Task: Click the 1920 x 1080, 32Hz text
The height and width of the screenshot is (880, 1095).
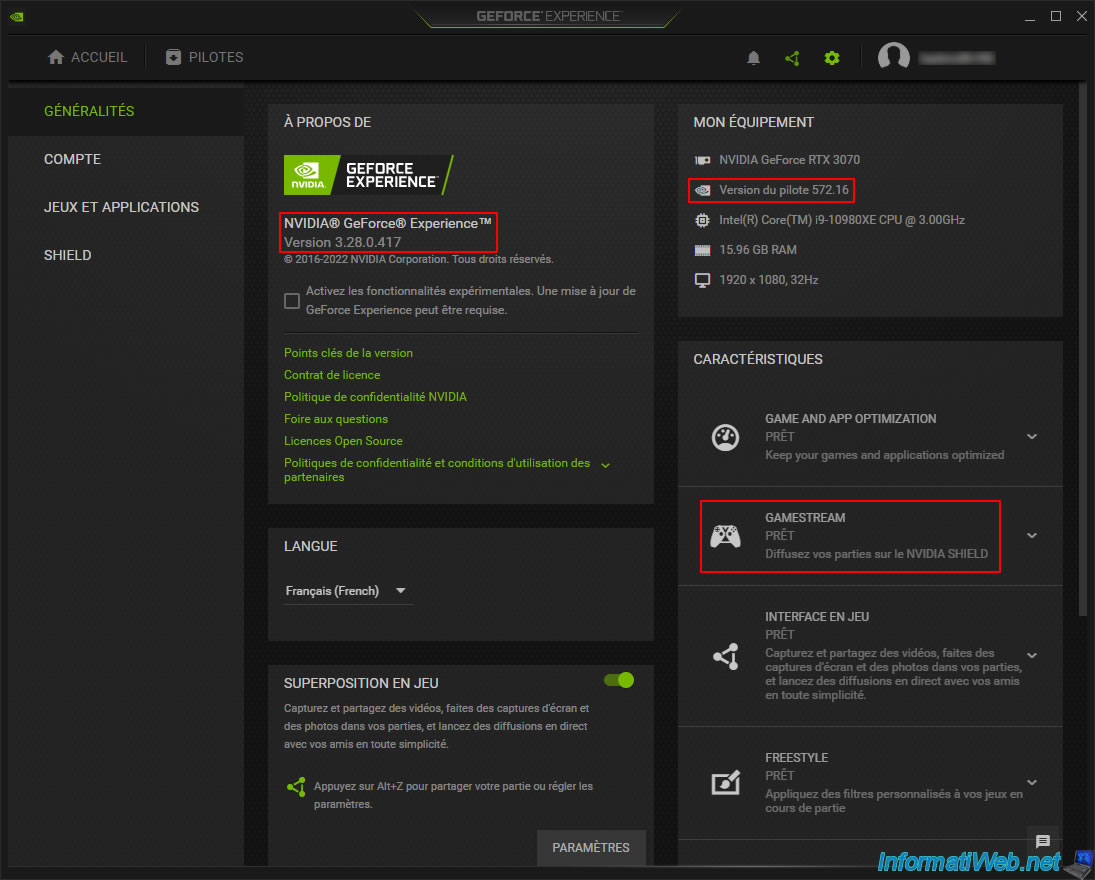Action: click(x=768, y=280)
